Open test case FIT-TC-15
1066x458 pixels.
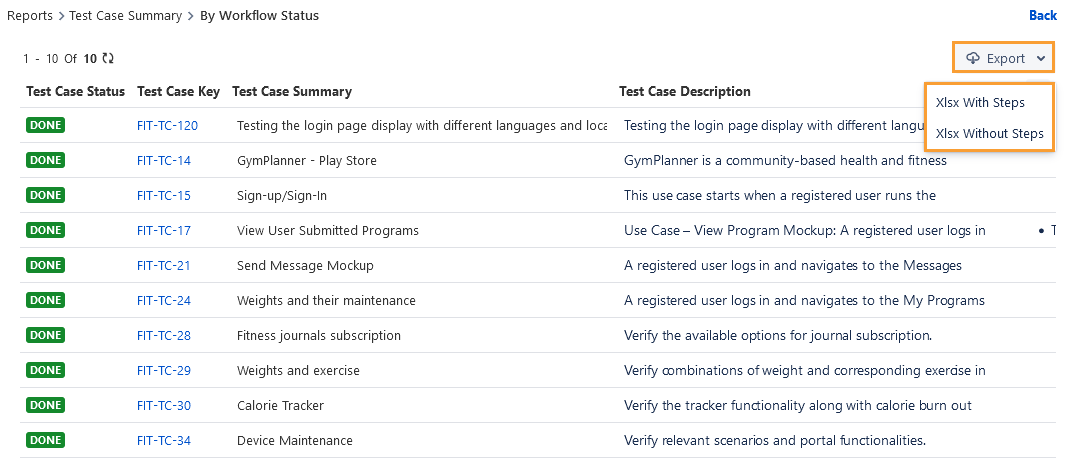[x=164, y=195]
